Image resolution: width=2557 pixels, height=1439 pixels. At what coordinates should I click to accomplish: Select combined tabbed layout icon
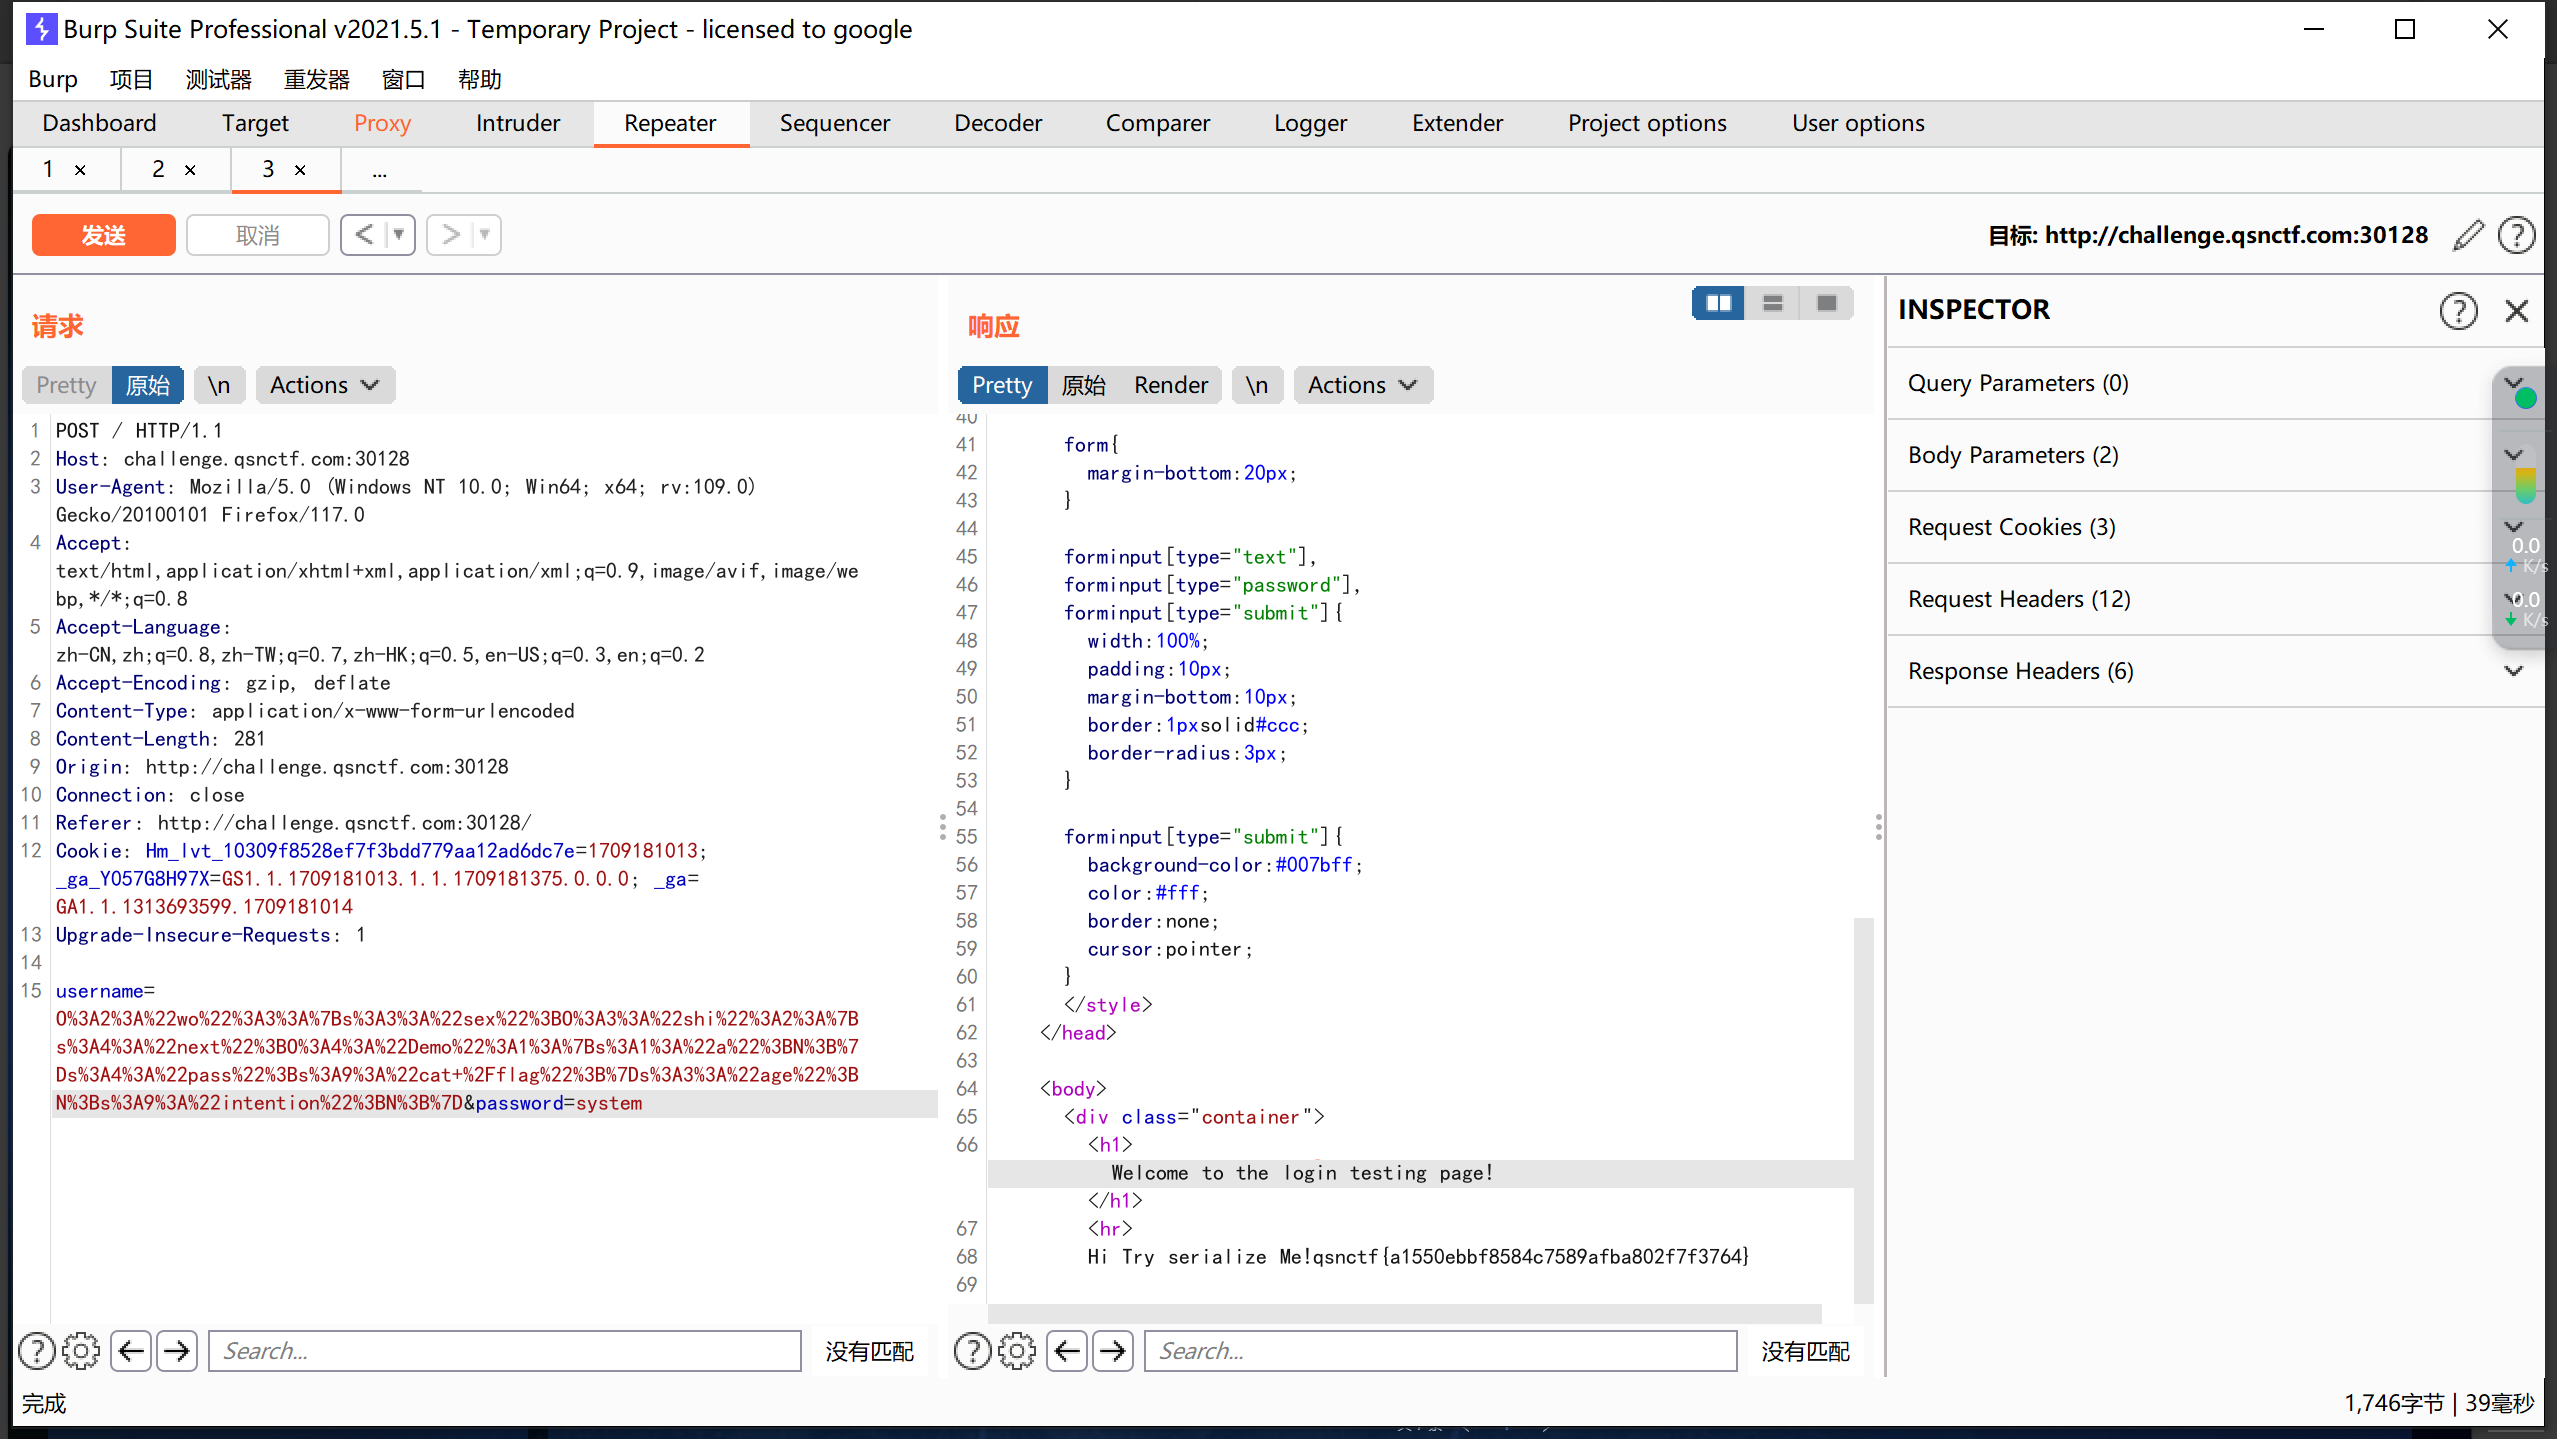(x=1827, y=303)
